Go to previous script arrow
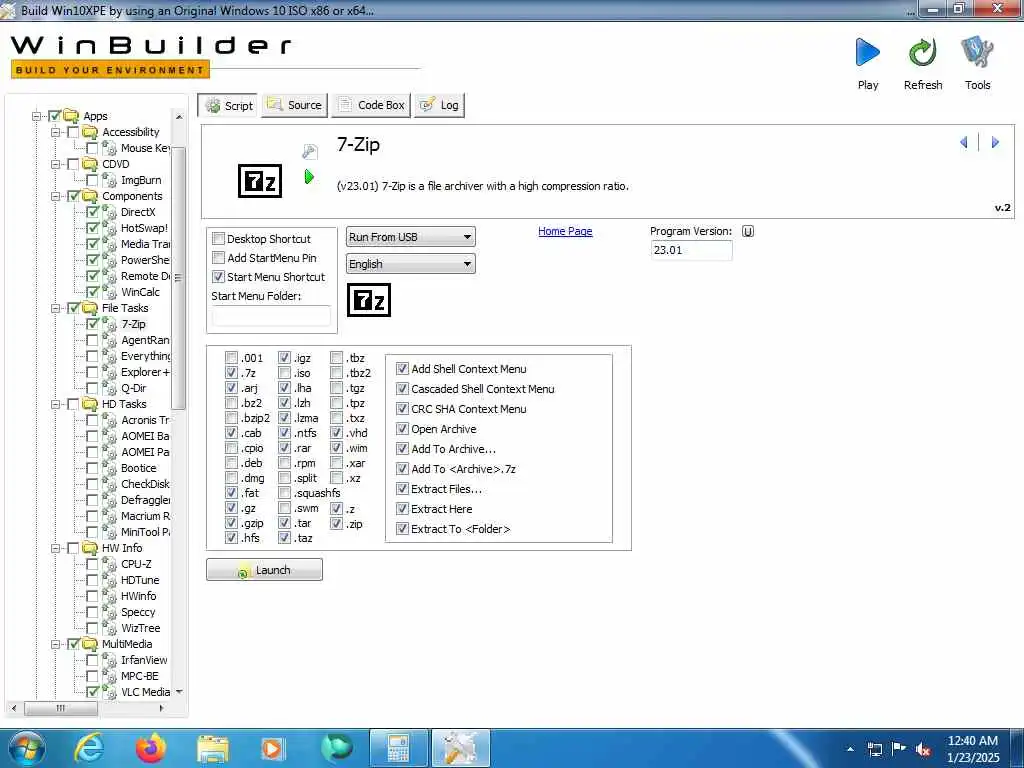The width and height of the screenshot is (1024, 768). [x=963, y=142]
